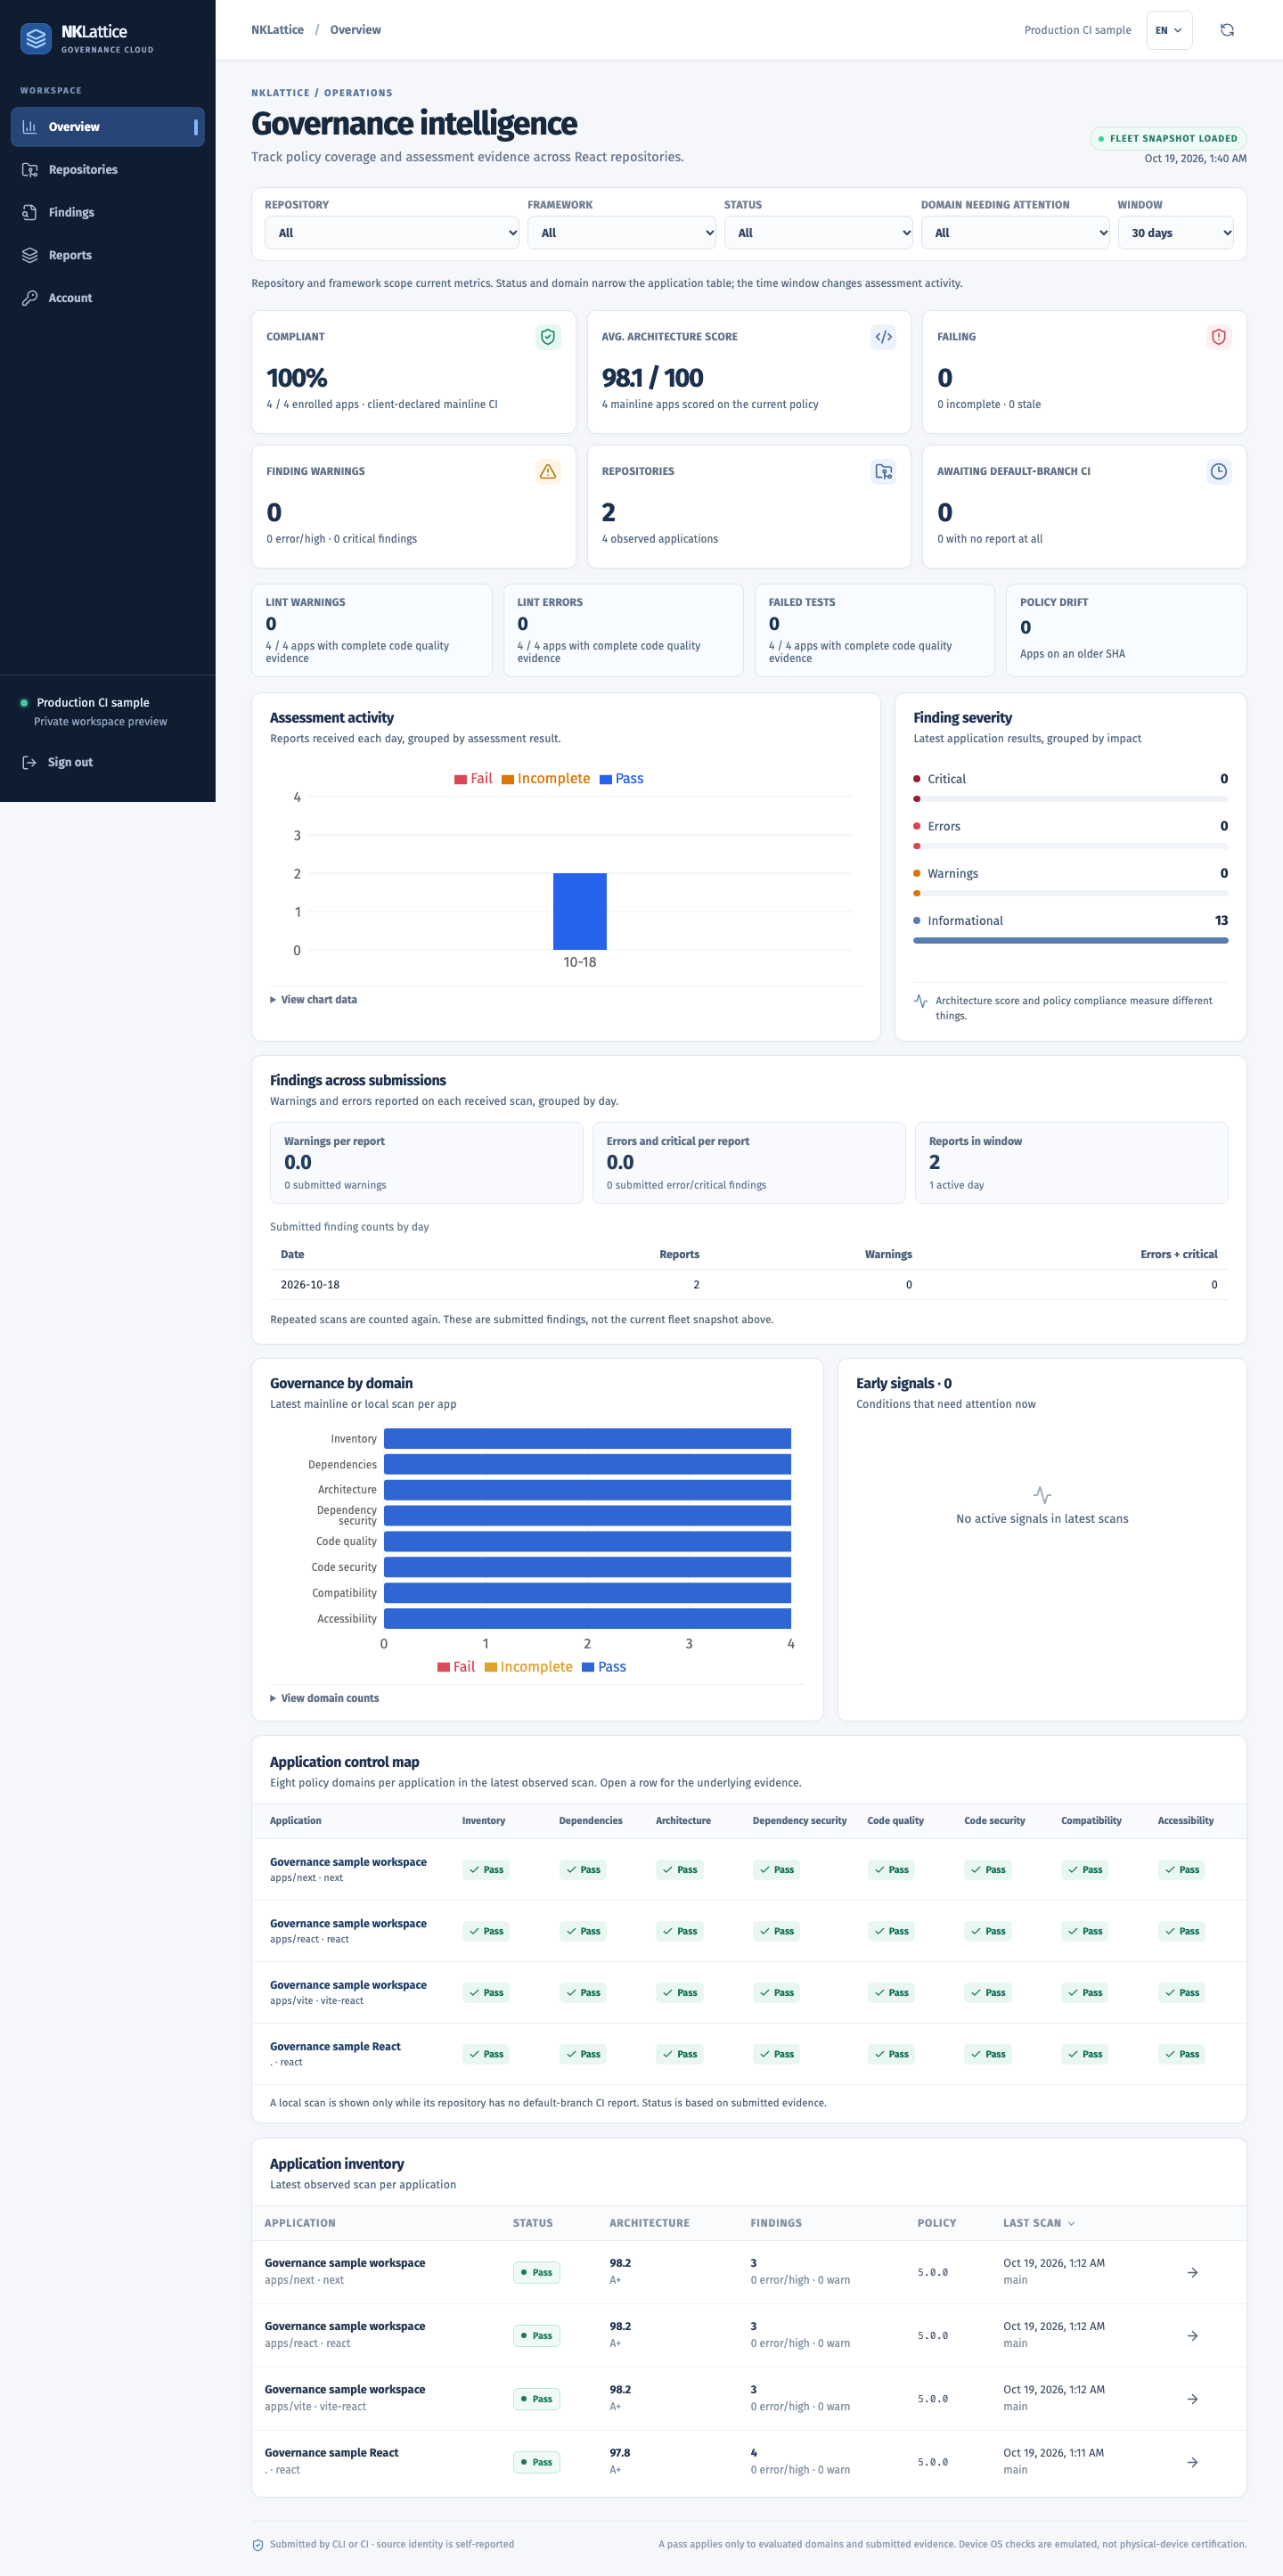Open the Account sidebar page

tap(107, 298)
